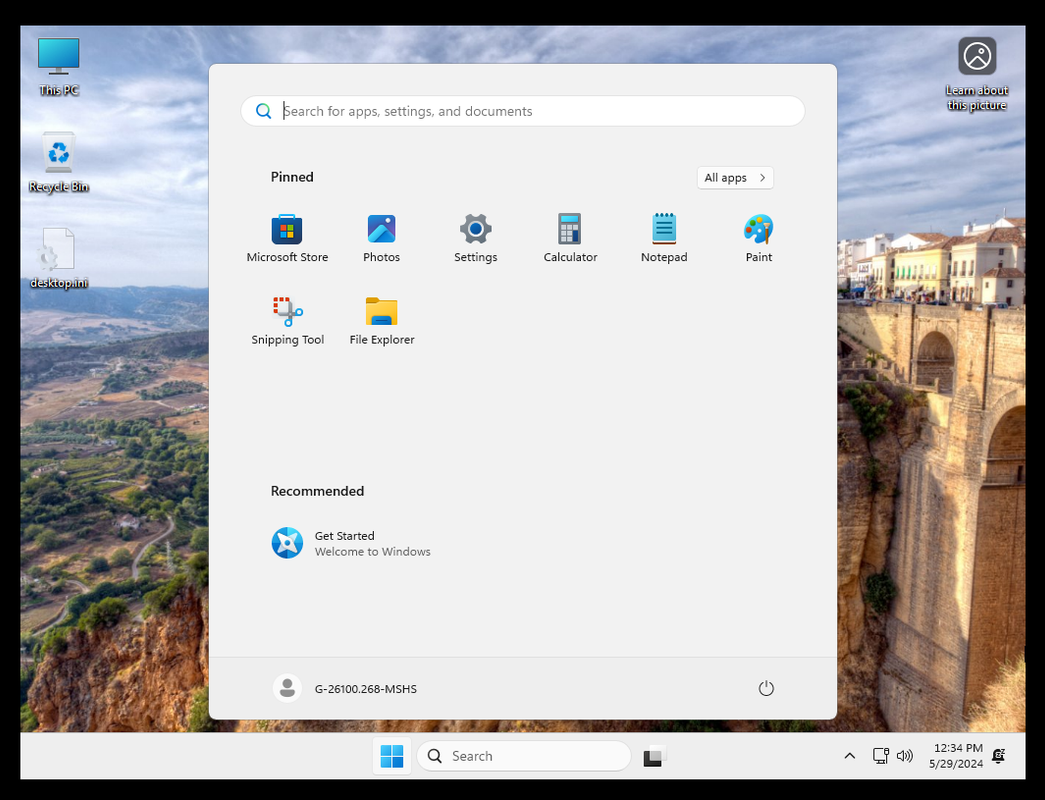The height and width of the screenshot is (800, 1045).
Task: Open the Paint app
Action: (758, 238)
